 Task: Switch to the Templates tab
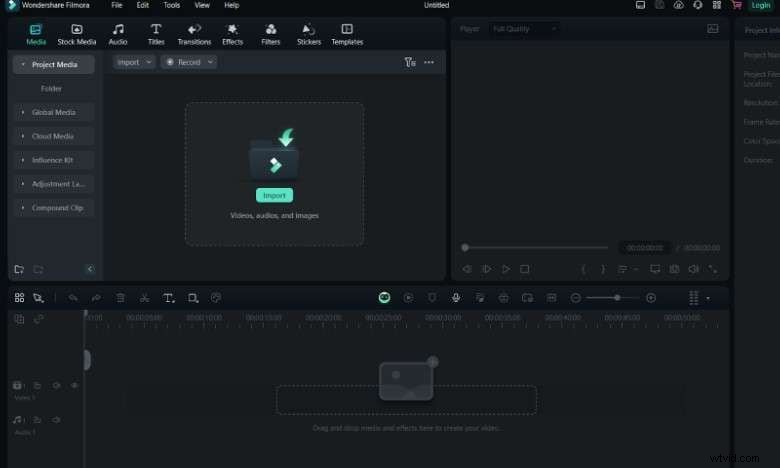coord(347,34)
